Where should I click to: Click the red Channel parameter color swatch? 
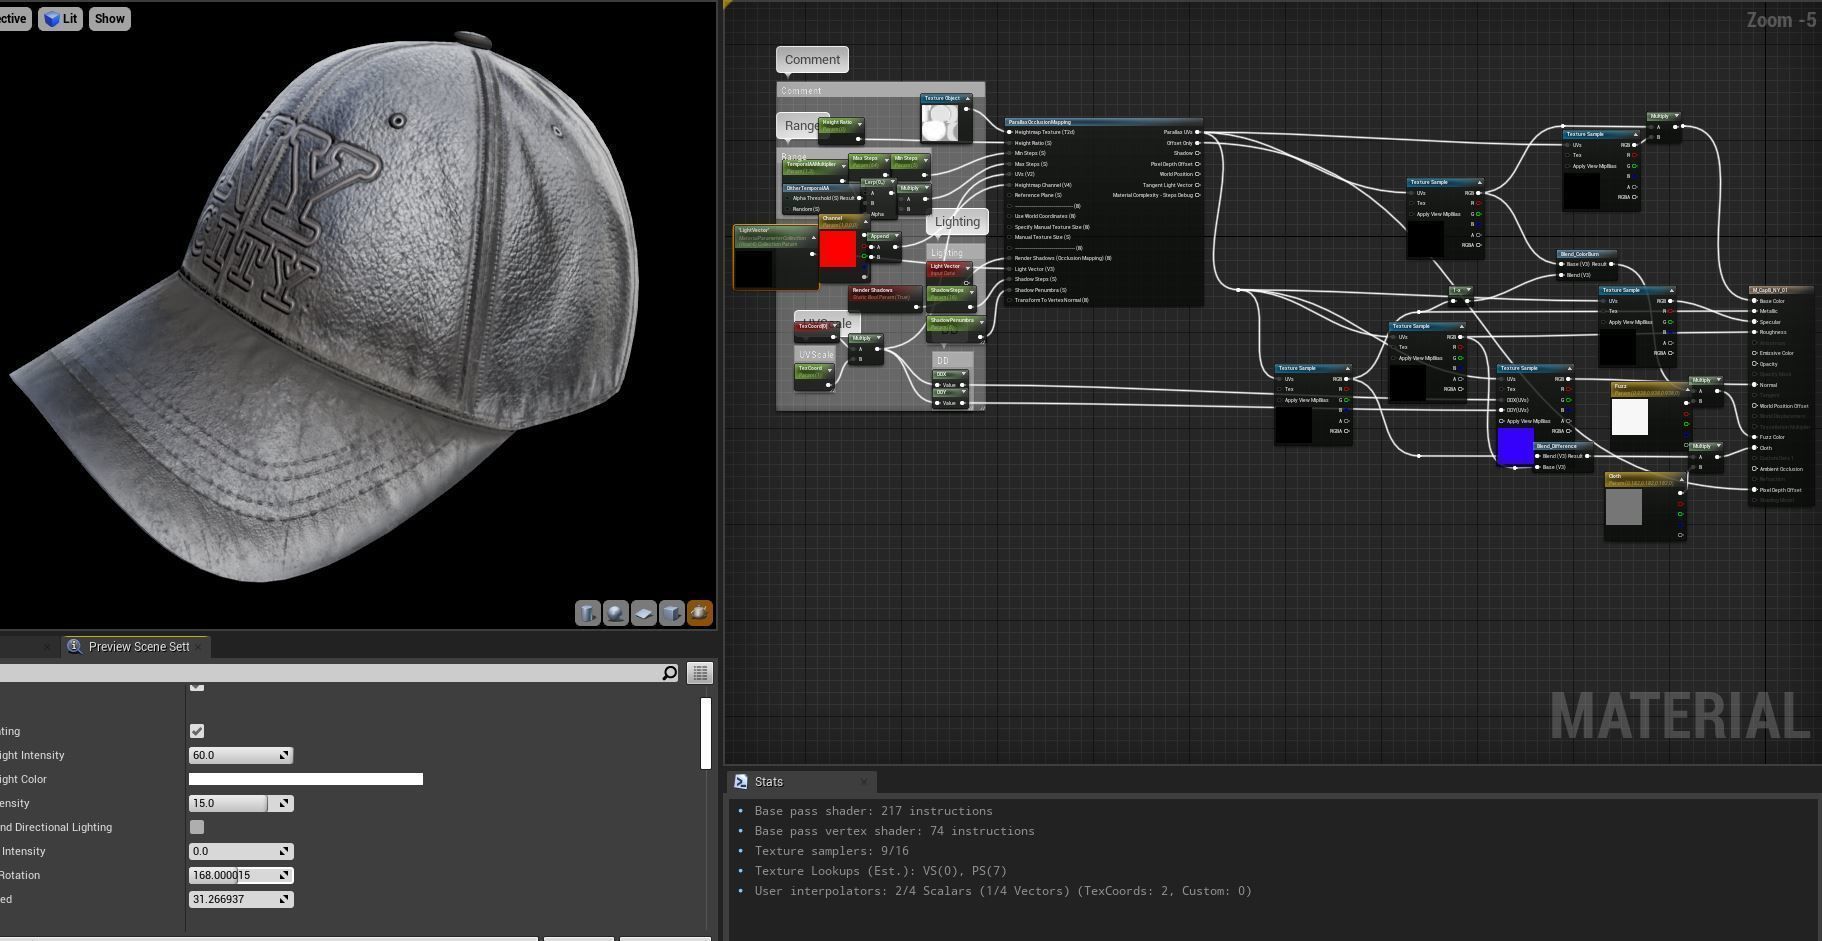[x=838, y=249]
